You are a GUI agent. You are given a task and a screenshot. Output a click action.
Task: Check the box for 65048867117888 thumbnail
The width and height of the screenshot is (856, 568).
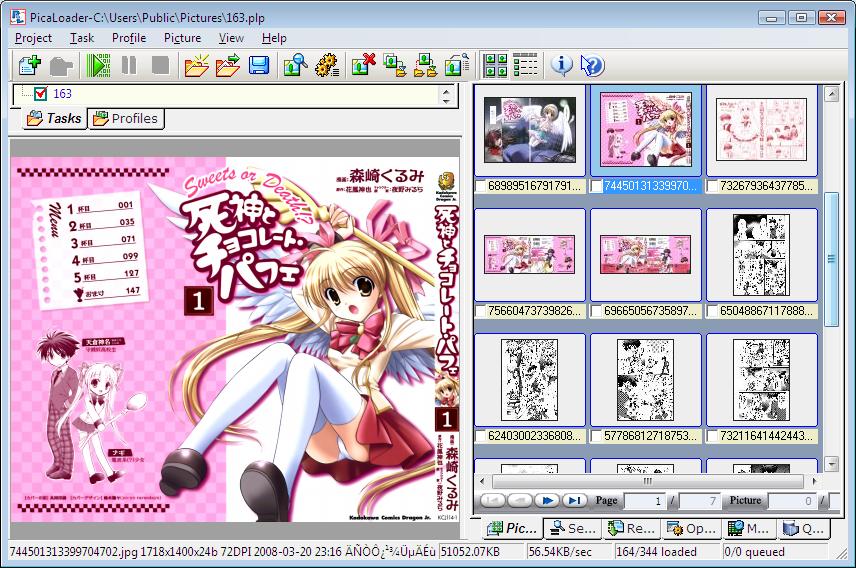coord(712,311)
